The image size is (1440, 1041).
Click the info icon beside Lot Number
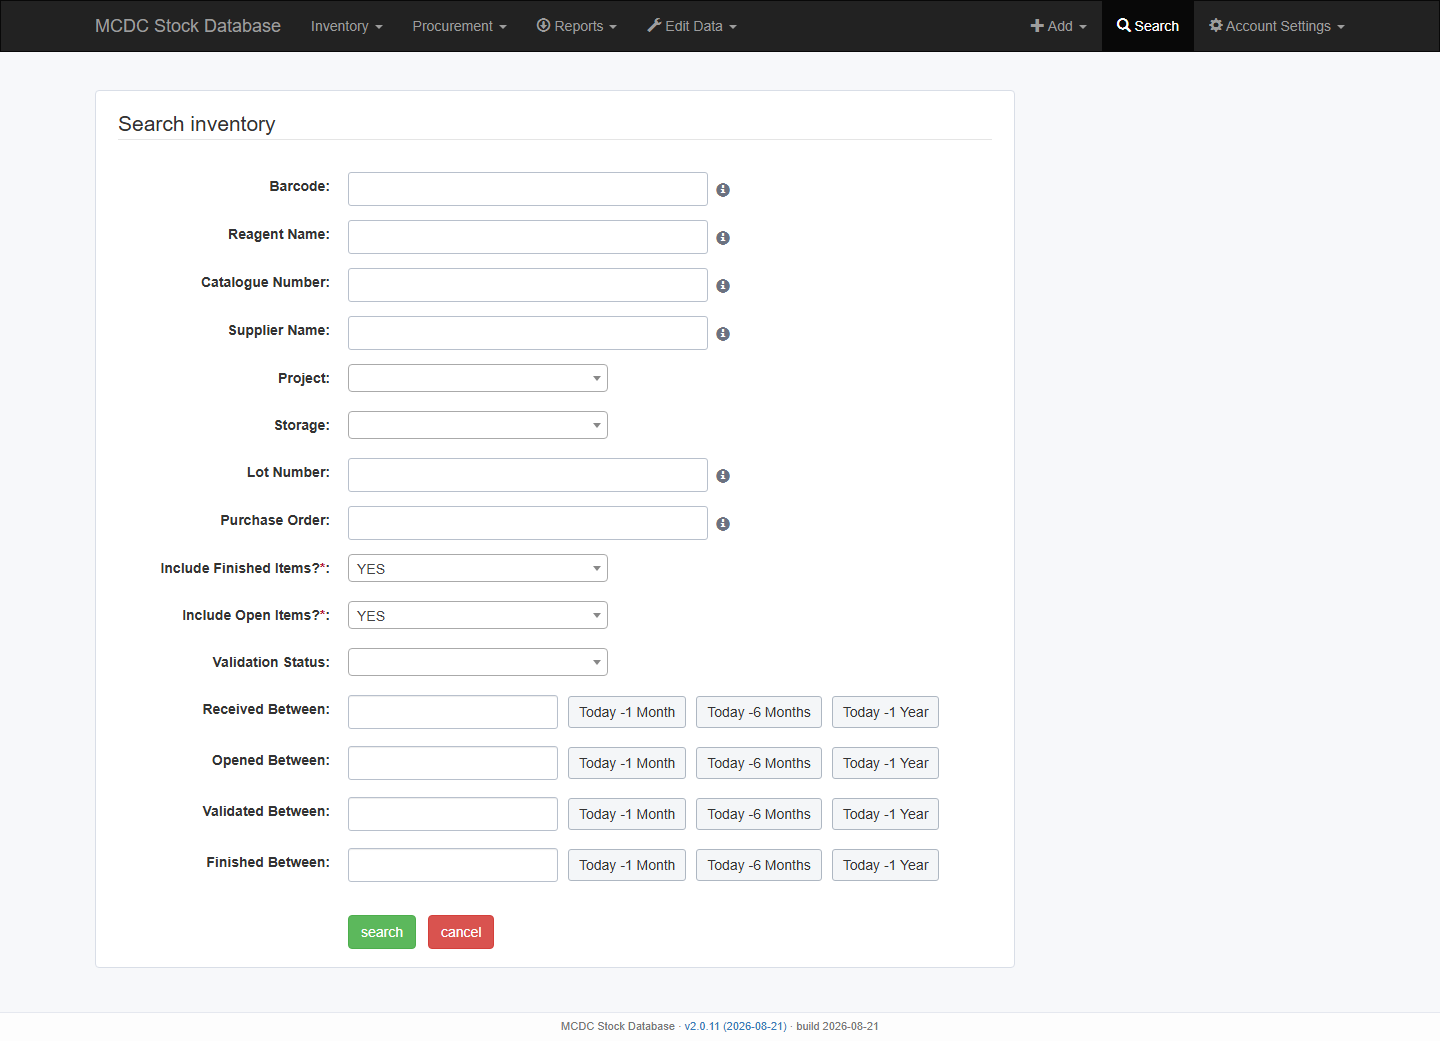point(723,476)
